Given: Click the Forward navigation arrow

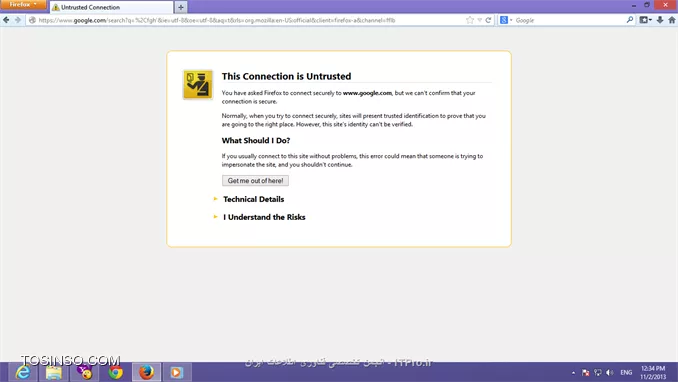Looking at the screenshot, I should coord(18,20).
